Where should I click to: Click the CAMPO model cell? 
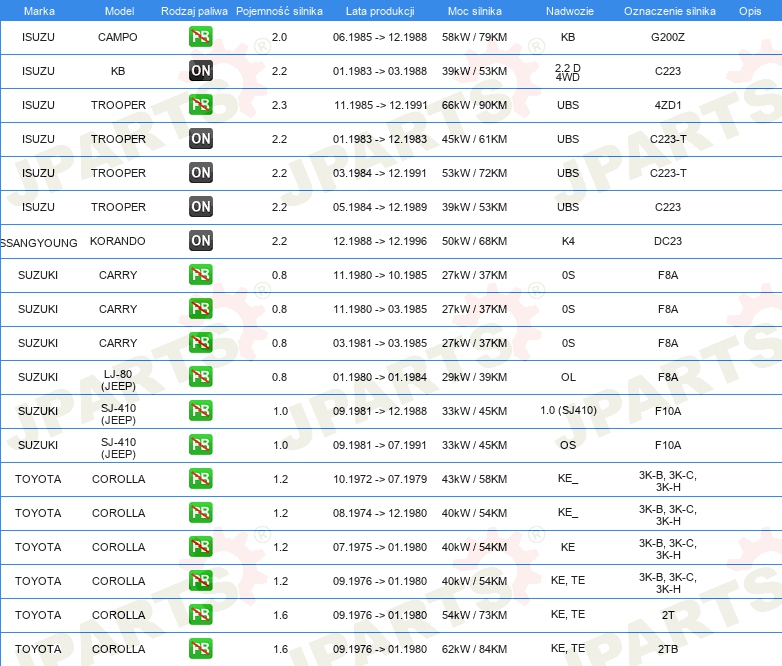[118, 37]
